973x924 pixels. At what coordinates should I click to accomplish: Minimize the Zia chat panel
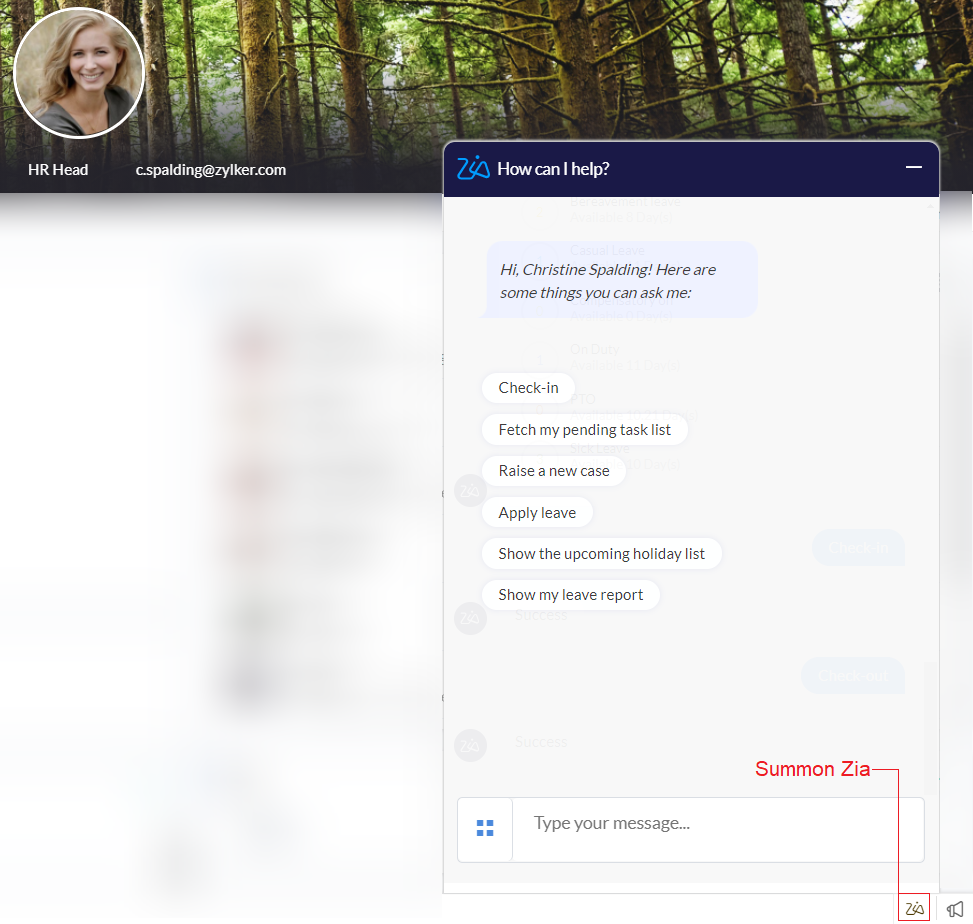point(913,168)
